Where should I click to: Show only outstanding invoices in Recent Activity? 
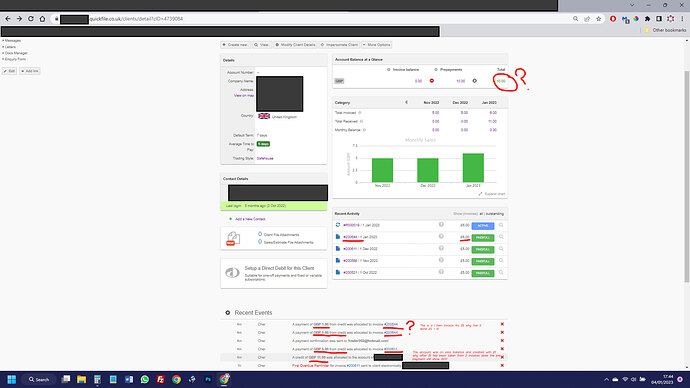click(x=495, y=214)
